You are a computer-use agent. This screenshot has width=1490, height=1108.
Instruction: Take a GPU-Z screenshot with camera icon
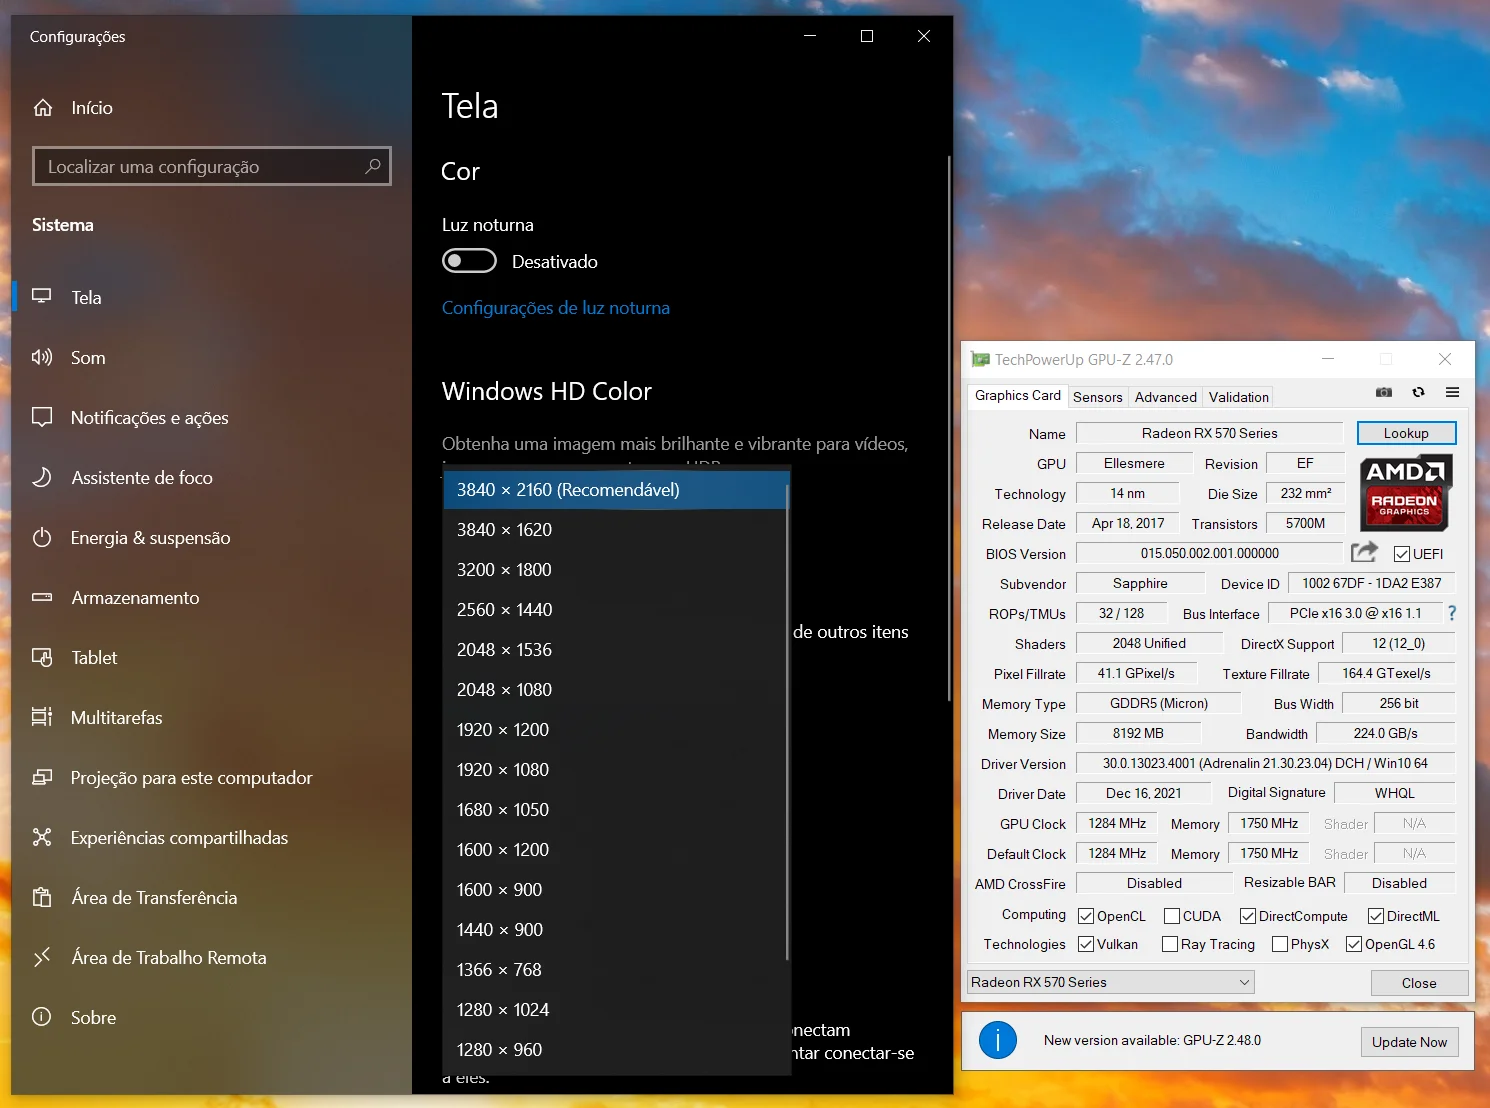point(1384,392)
